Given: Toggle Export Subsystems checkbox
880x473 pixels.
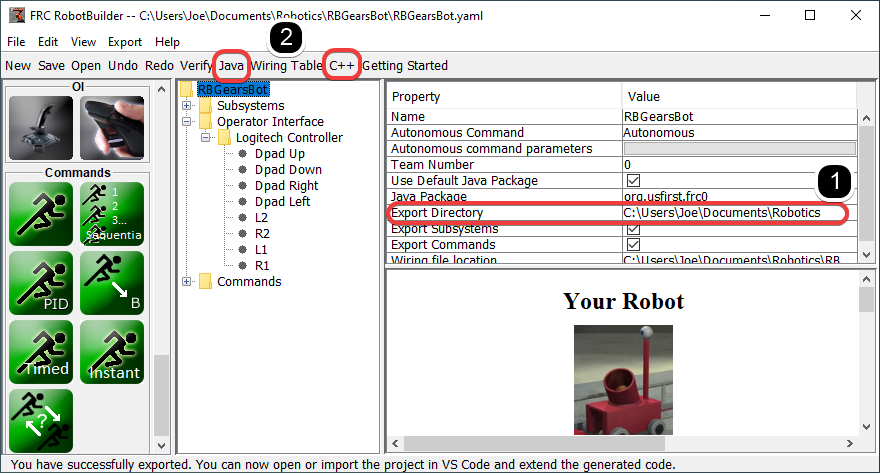Looking at the screenshot, I should pos(634,229).
